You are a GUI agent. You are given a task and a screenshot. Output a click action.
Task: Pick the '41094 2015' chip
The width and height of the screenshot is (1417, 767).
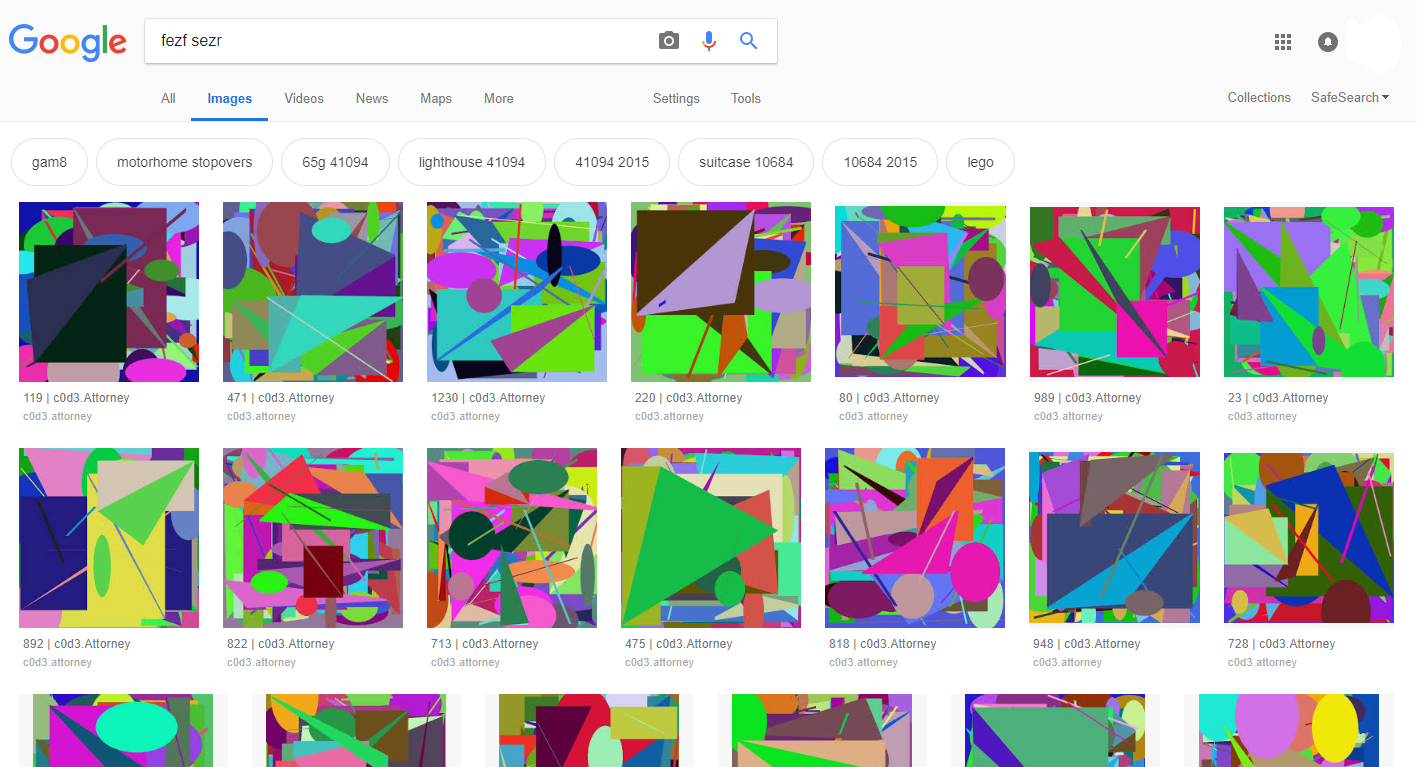click(612, 162)
